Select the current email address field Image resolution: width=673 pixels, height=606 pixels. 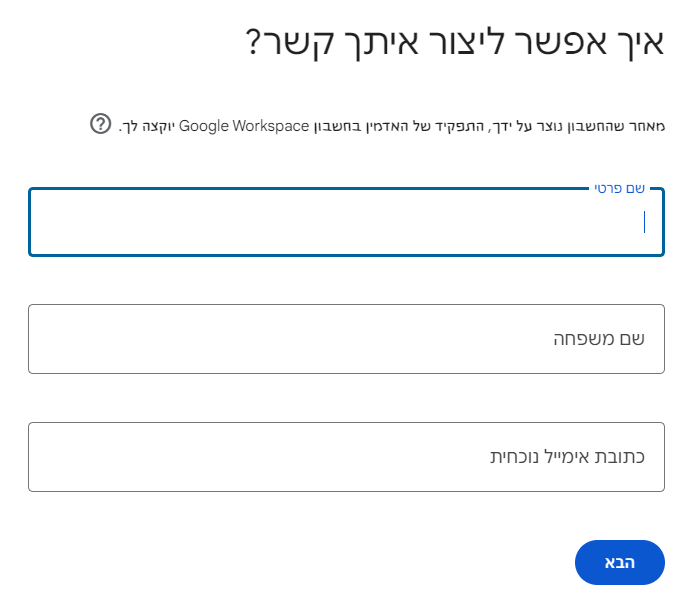coord(346,457)
